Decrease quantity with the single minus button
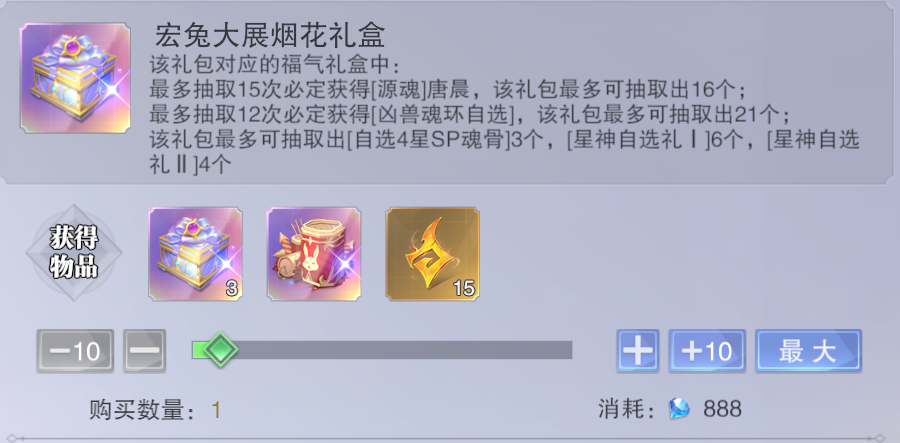Image resolution: width=900 pixels, height=443 pixels. tap(145, 351)
